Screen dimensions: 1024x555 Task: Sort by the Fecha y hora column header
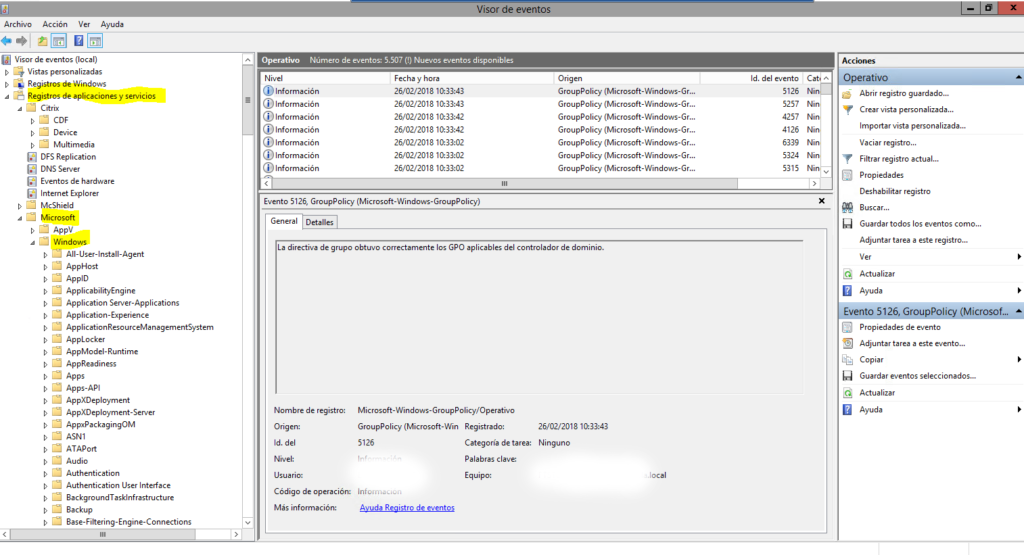pyautogui.click(x=472, y=78)
